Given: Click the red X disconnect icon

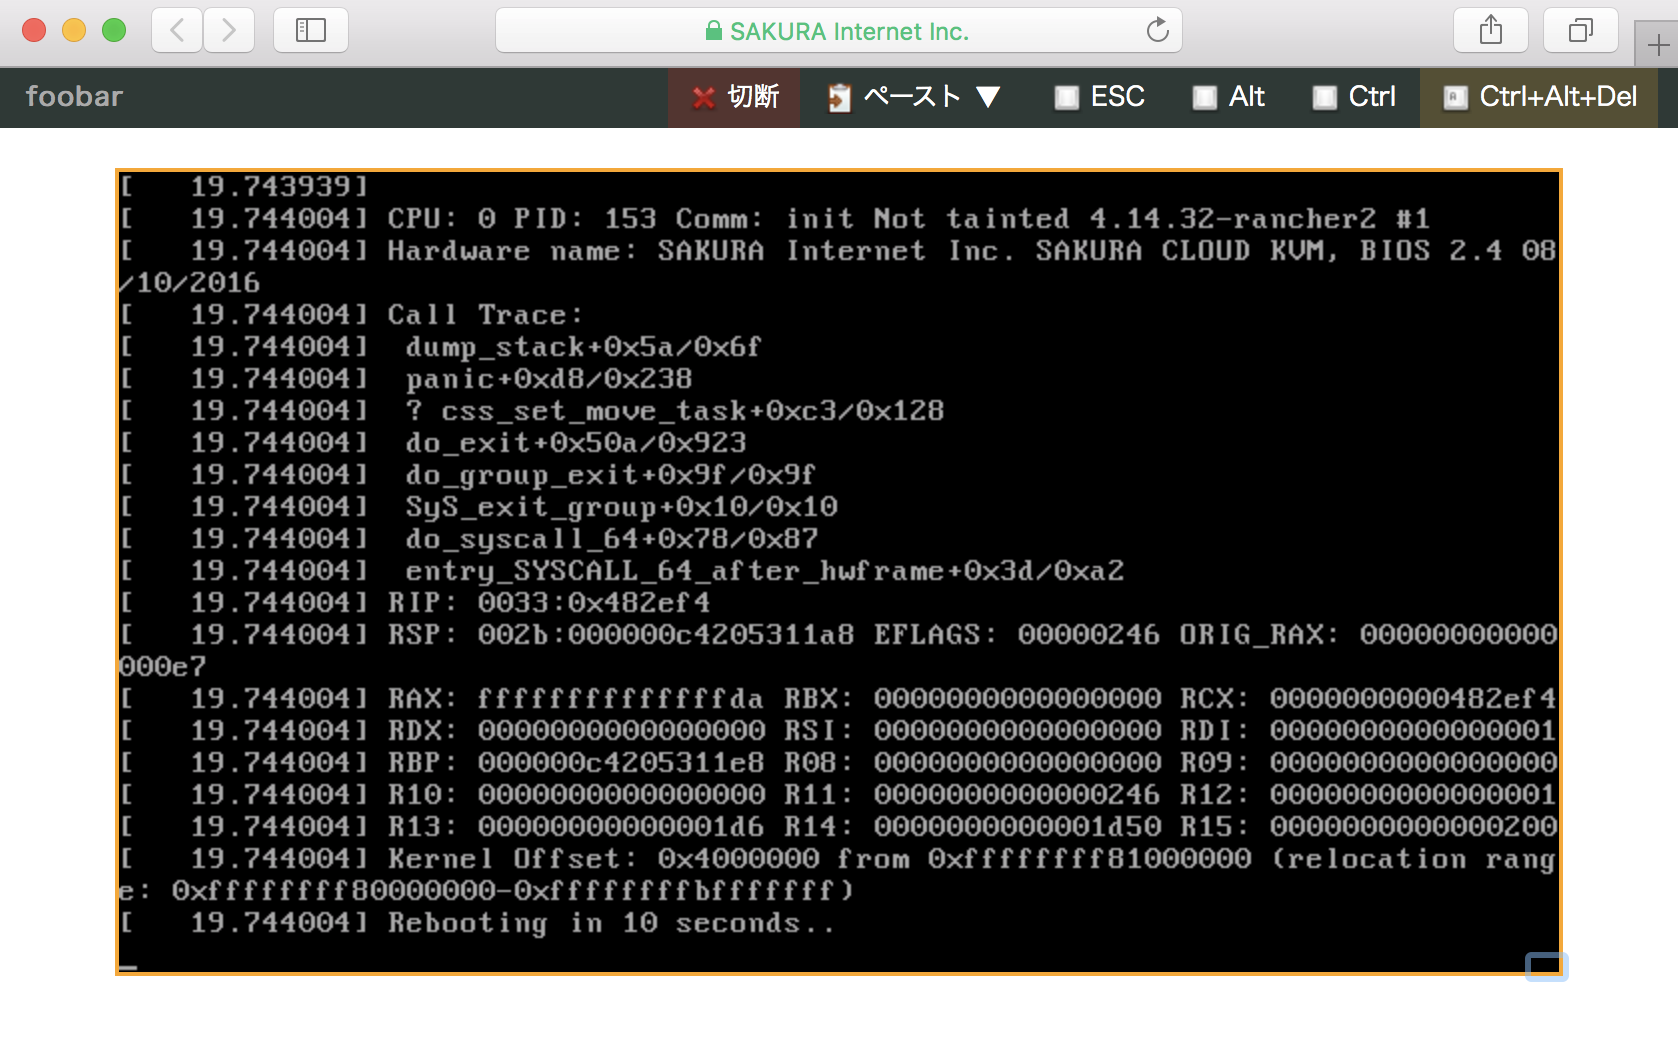Looking at the screenshot, I should point(704,97).
